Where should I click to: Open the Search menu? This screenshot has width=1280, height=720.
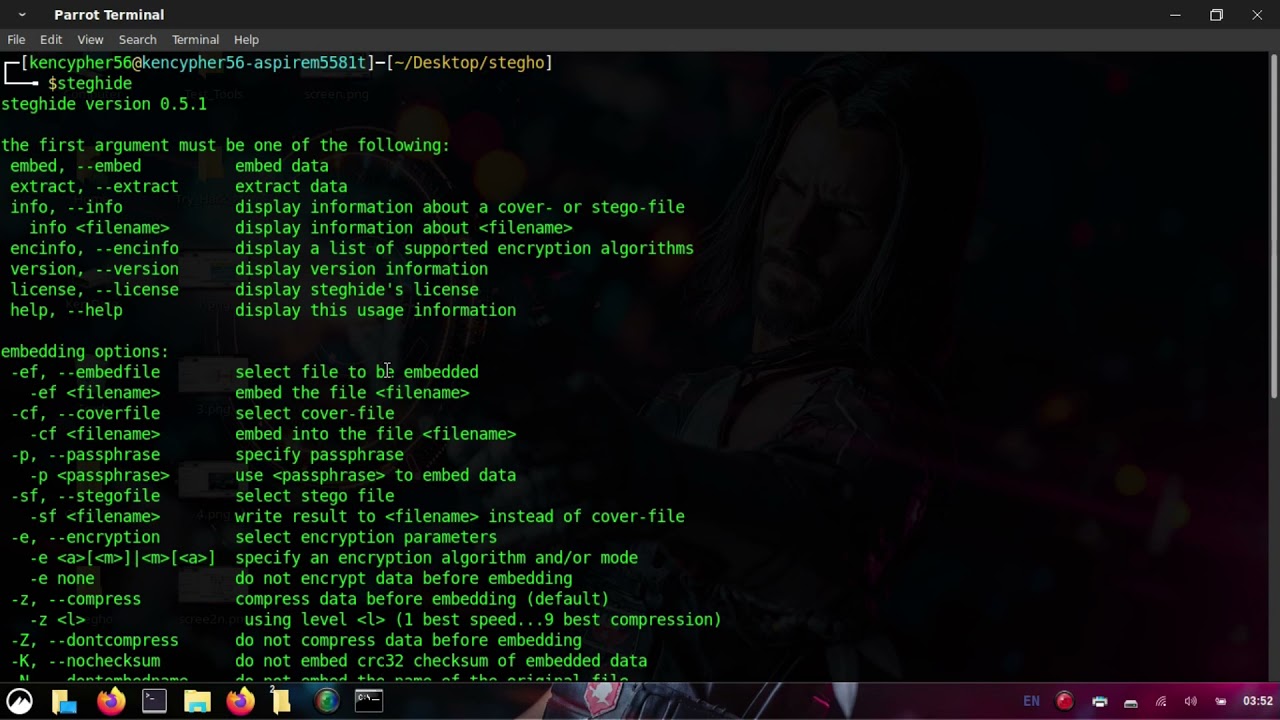137,40
